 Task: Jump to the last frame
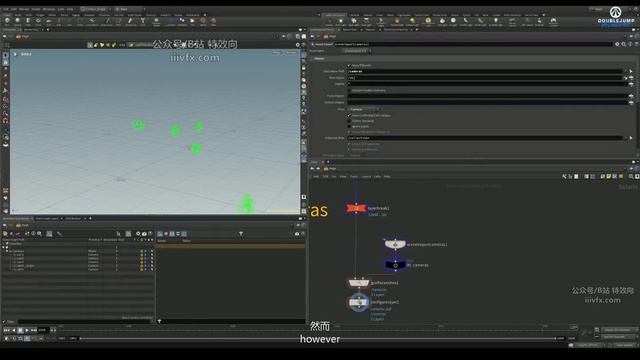pyautogui.click(x=33, y=330)
